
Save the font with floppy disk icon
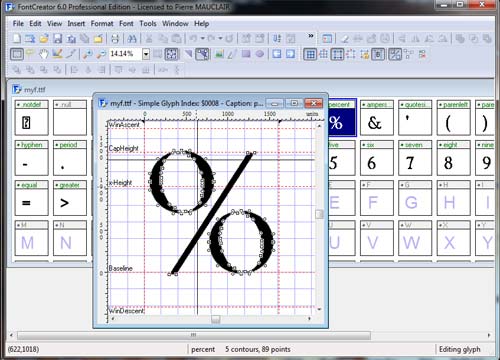click(x=58, y=39)
